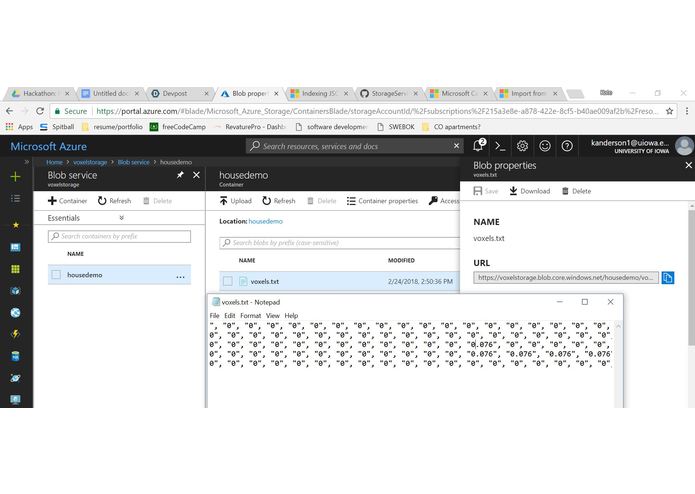Open the Chrome three-dot menu
The image size is (695, 494).
[x=687, y=111]
